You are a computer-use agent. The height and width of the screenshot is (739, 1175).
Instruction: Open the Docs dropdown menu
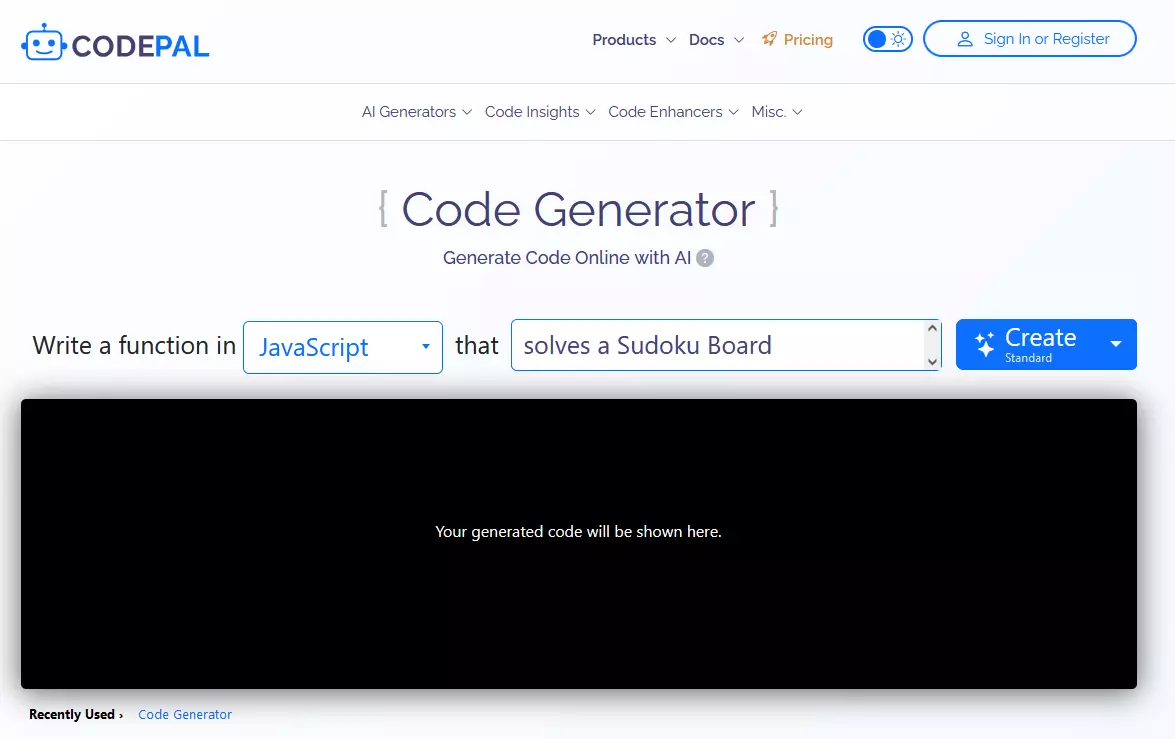pos(716,40)
